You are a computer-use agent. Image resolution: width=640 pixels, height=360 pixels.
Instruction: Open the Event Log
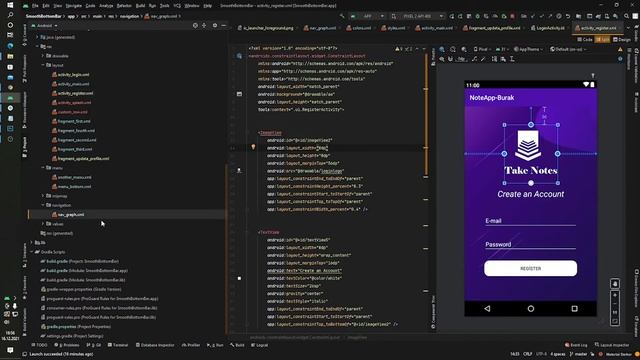pos(576,345)
